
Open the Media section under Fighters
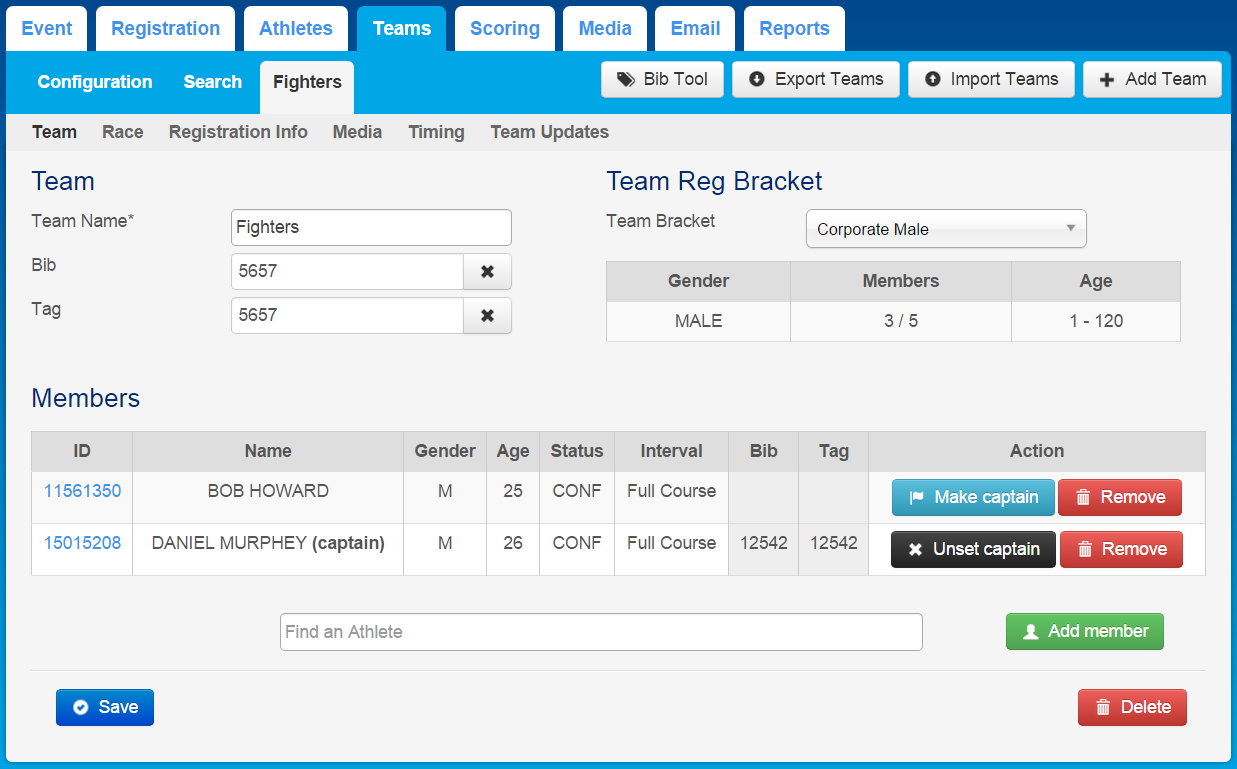[357, 132]
